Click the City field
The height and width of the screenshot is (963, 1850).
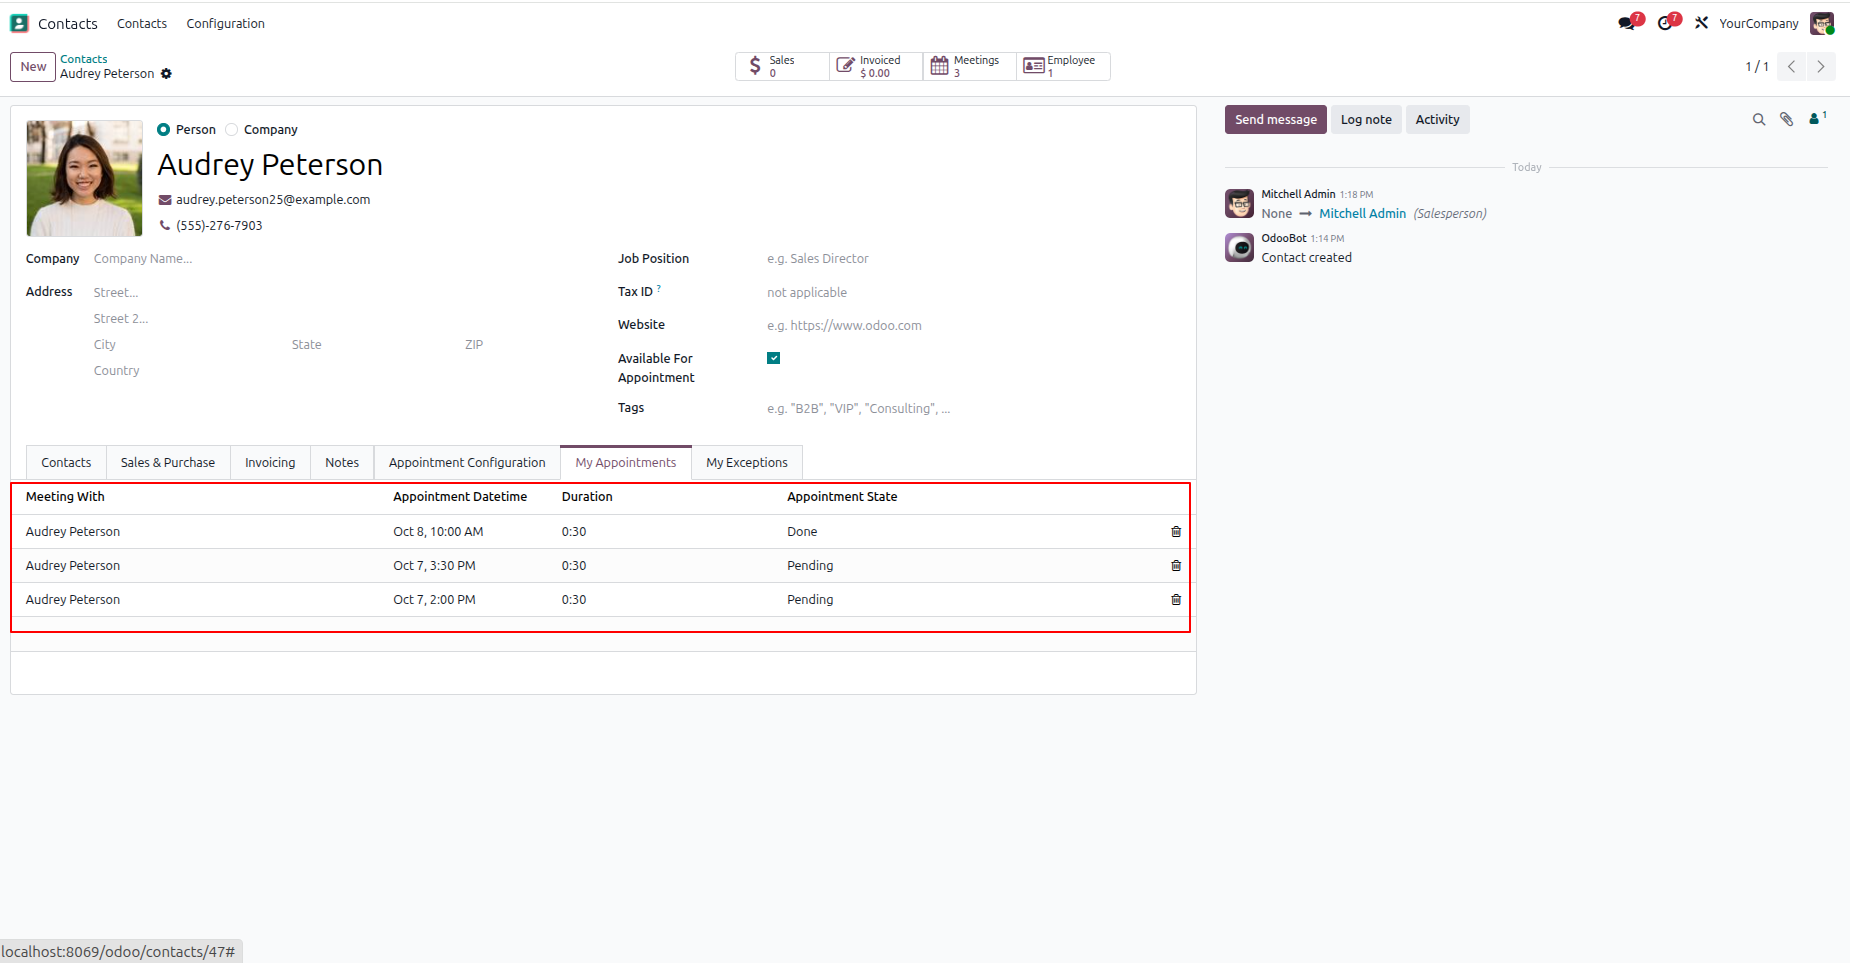tap(187, 345)
